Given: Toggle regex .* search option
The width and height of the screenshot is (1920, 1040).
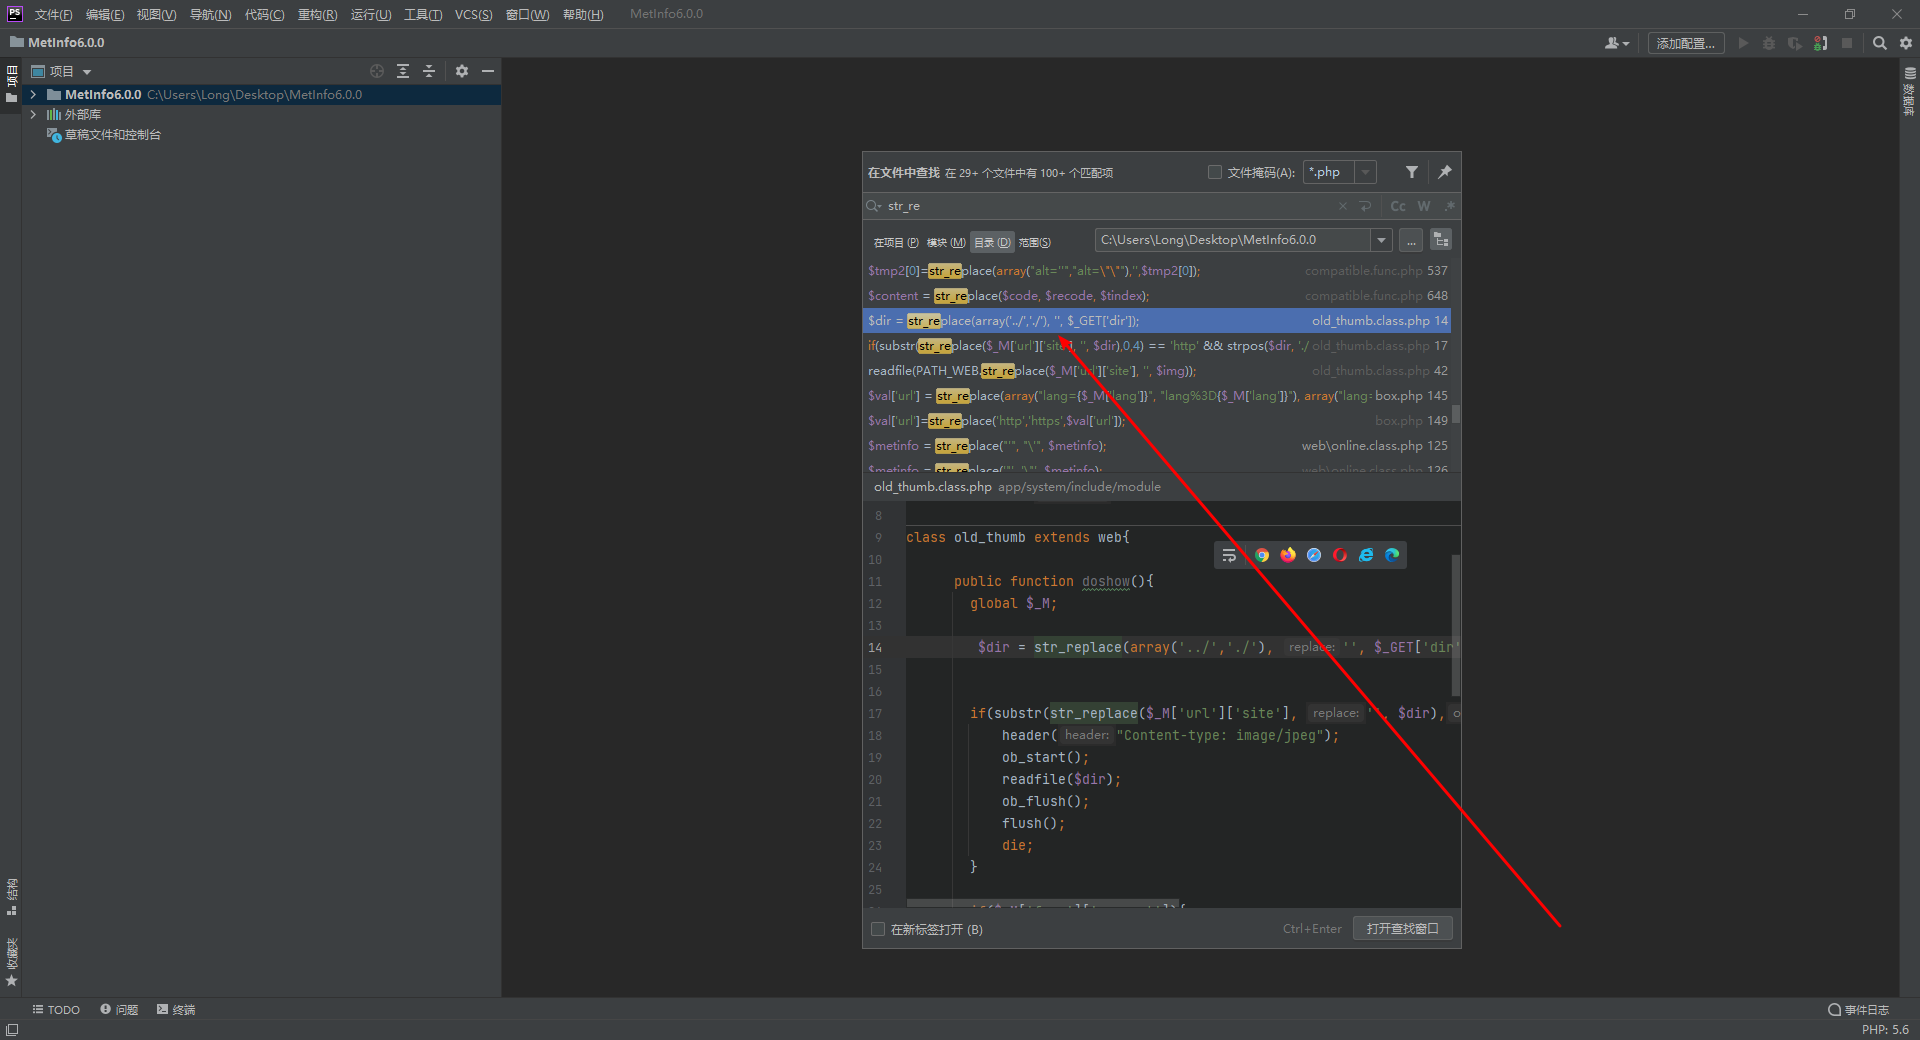Looking at the screenshot, I should (x=1450, y=206).
